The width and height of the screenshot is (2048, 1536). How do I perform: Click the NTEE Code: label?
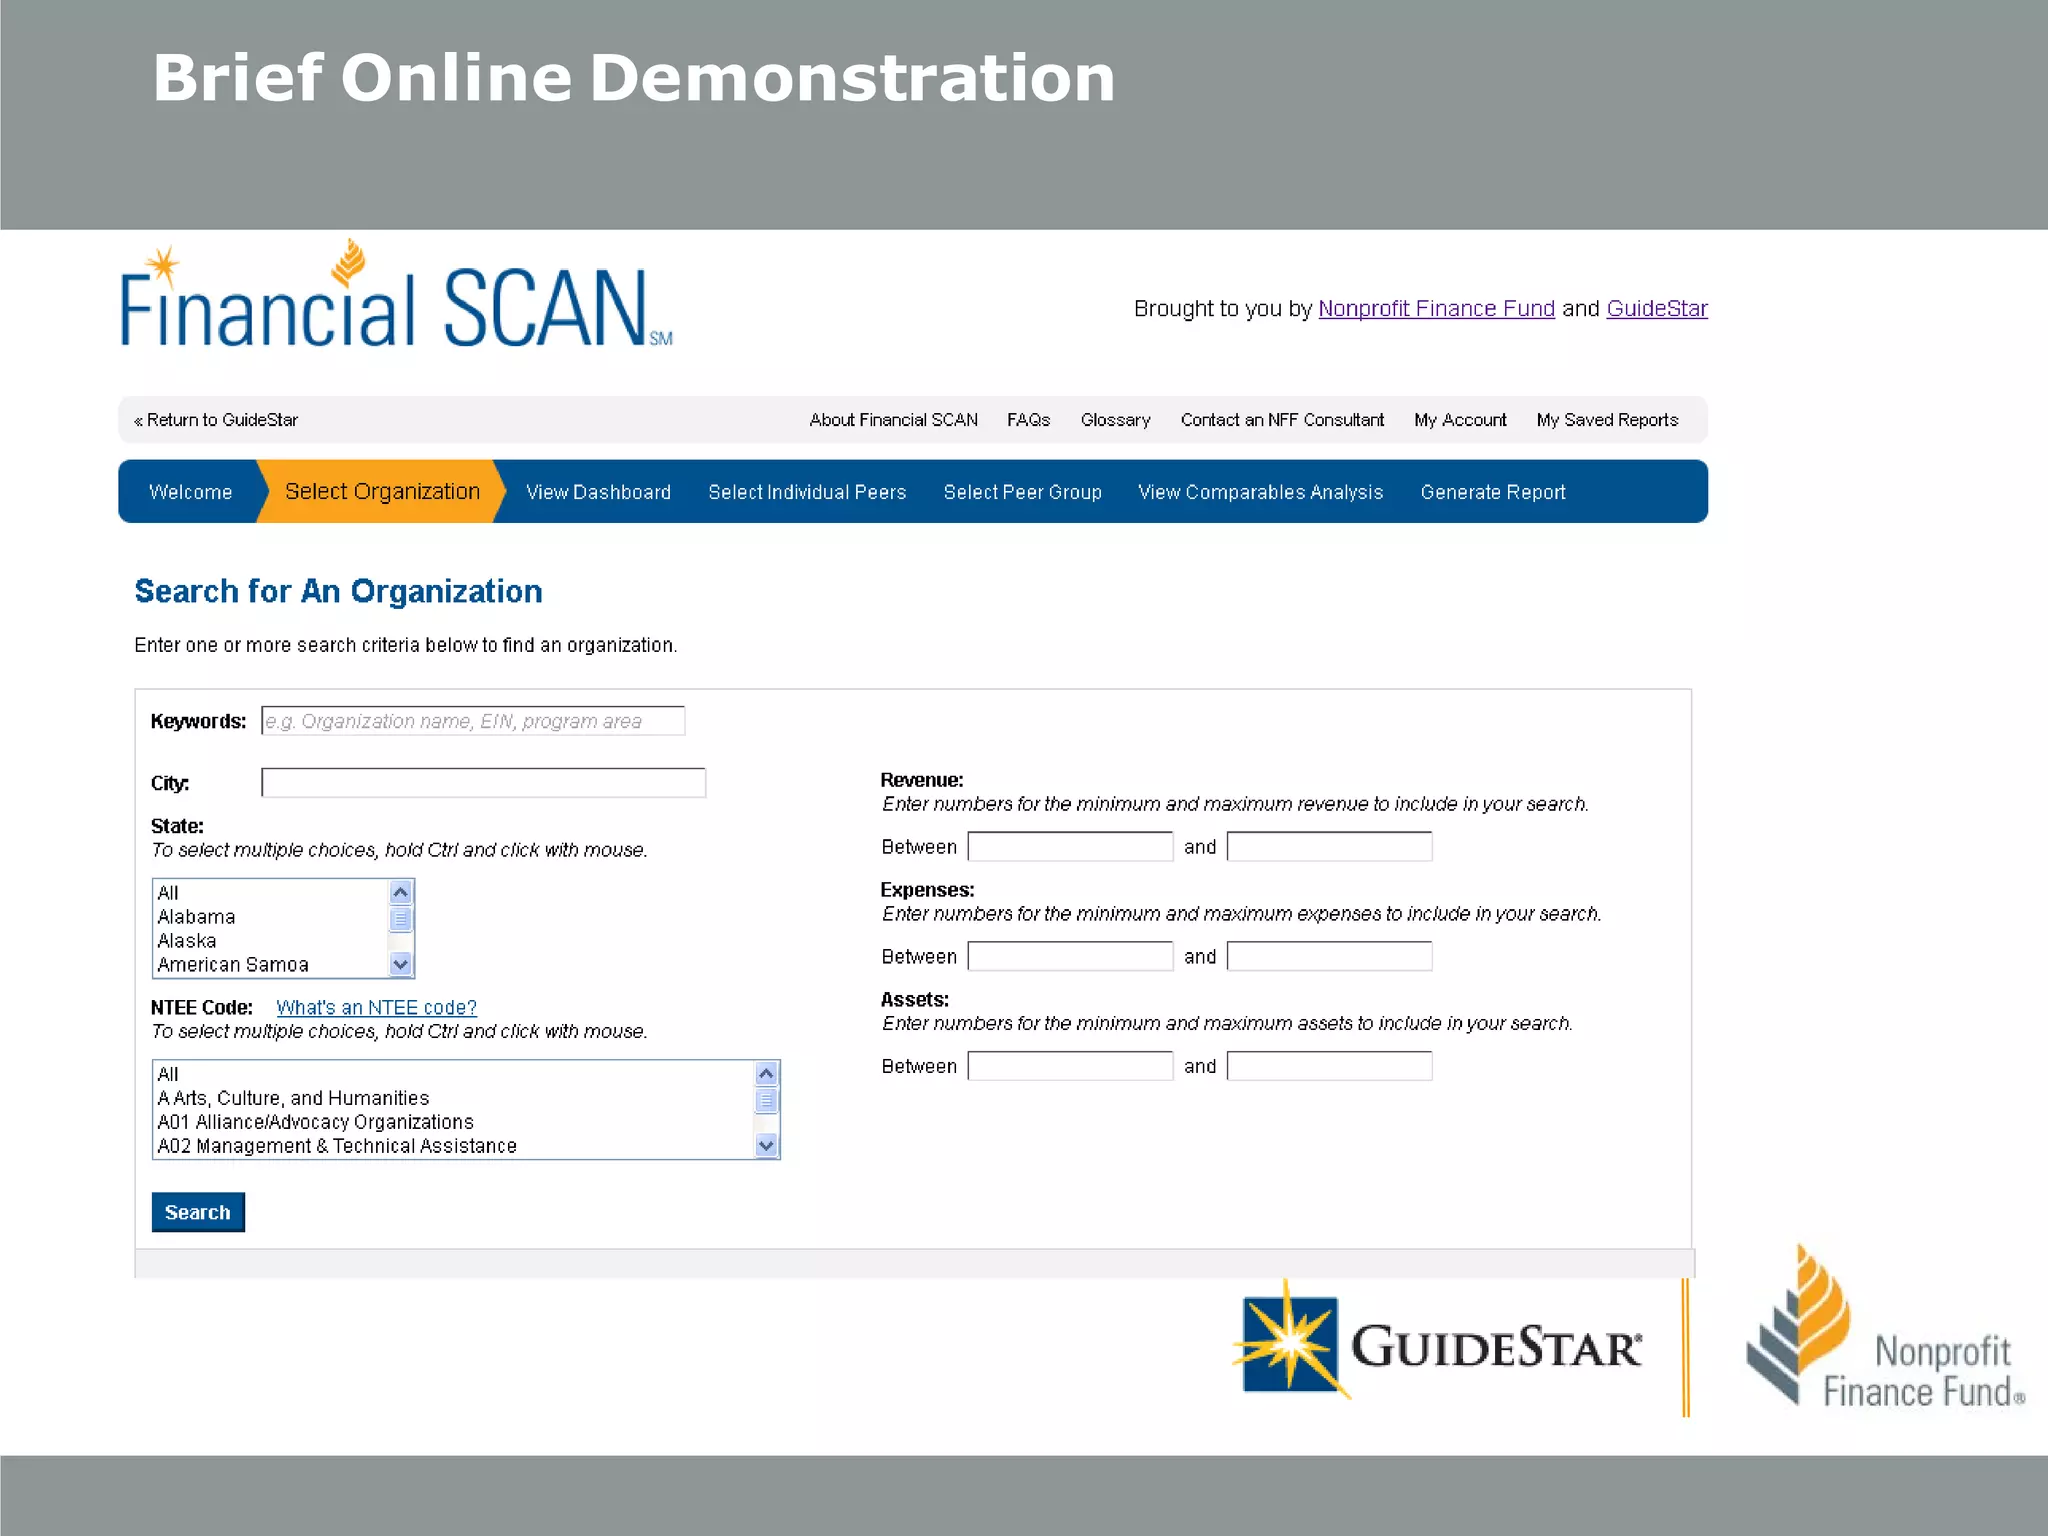pos(201,1007)
